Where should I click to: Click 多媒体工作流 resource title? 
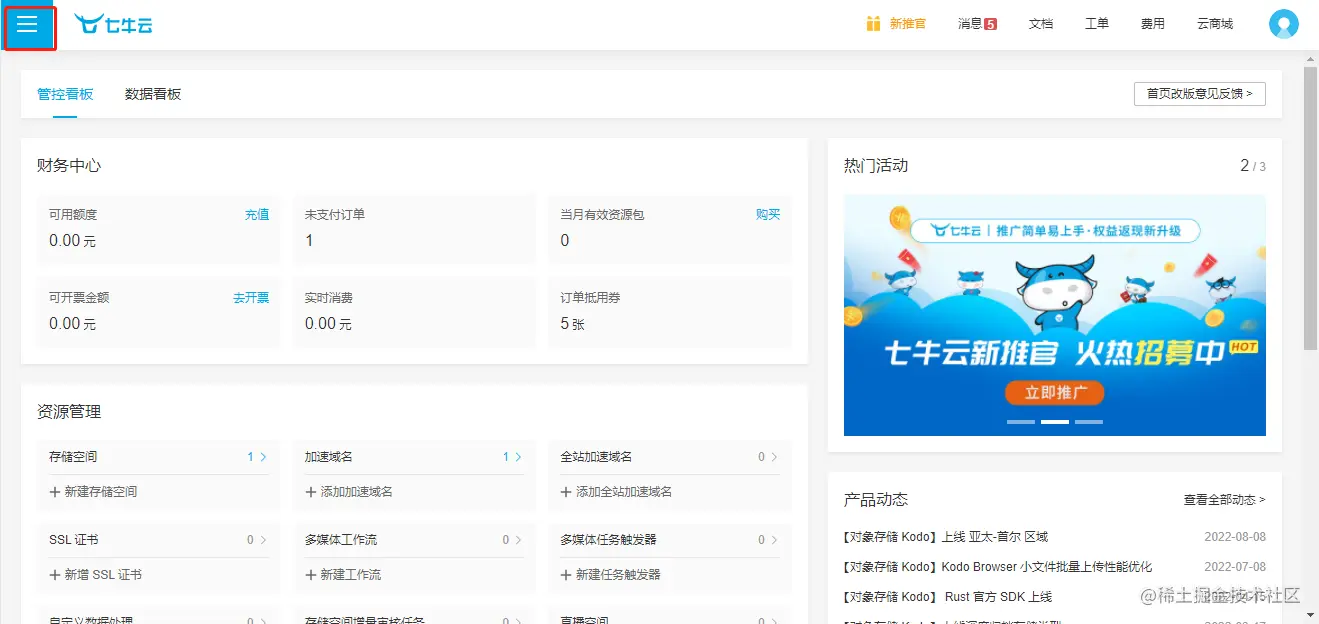(x=341, y=540)
